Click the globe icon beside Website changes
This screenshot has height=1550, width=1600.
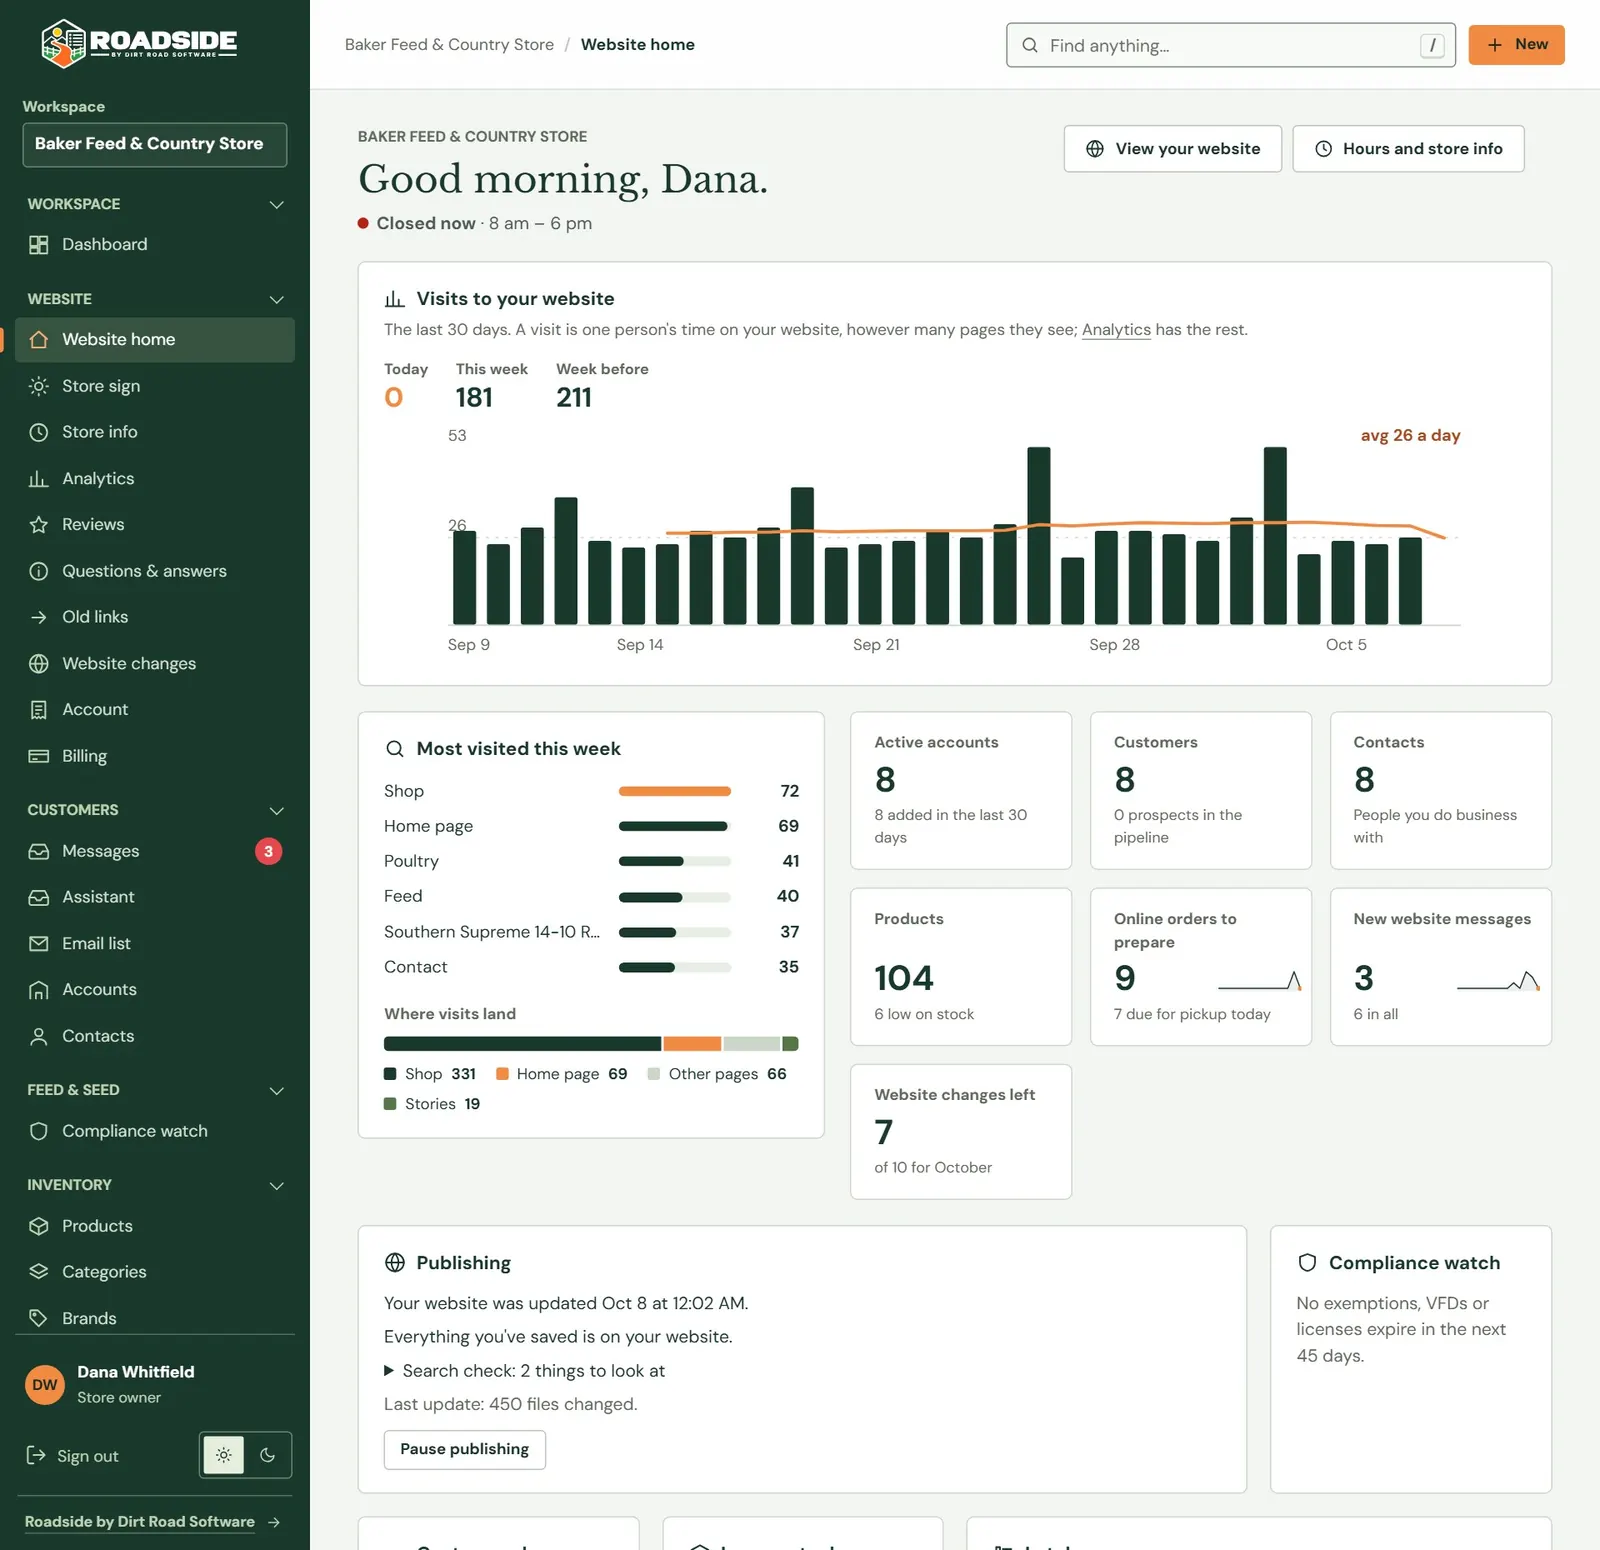click(x=39, y=664)
